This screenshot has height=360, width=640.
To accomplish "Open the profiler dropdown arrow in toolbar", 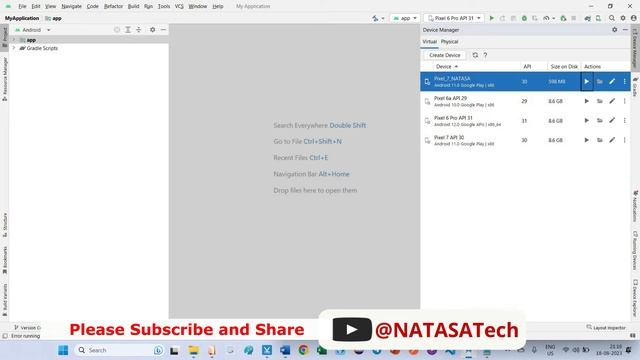I will click(553, 18).
